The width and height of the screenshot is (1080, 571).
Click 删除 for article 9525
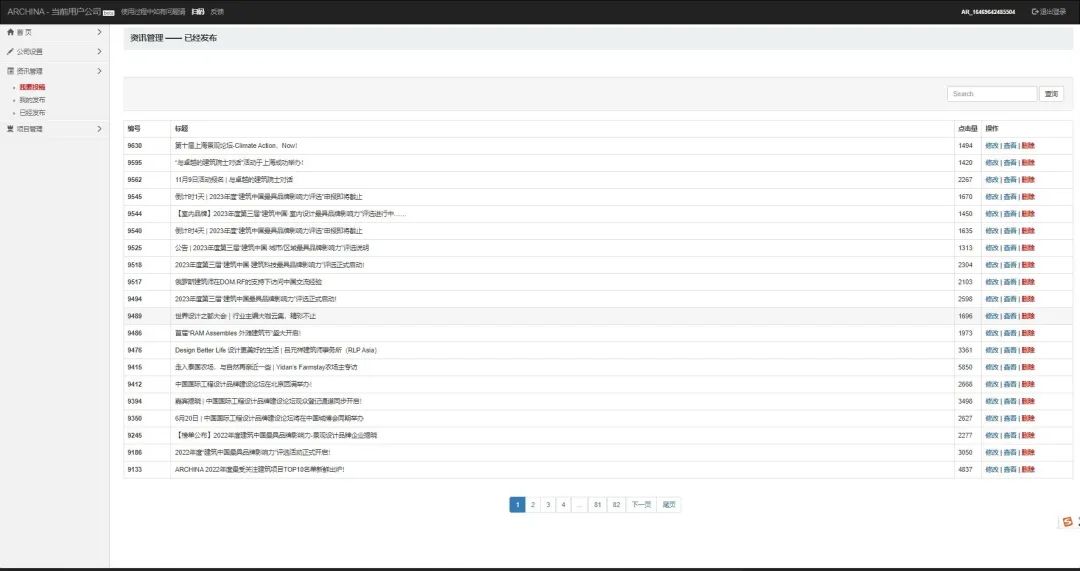pyautogui.click(x=1028, y=248)
